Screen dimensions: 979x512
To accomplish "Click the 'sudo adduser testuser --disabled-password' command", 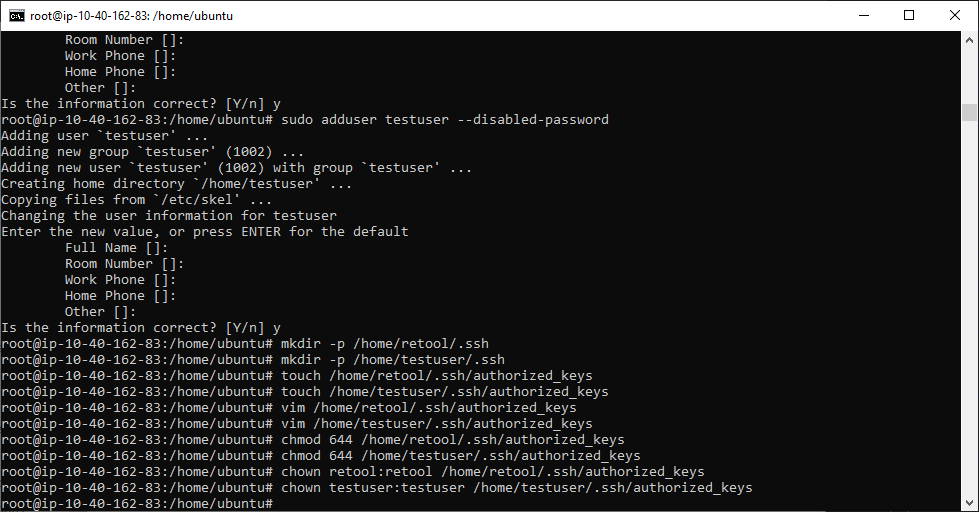I will click(445, 120).
